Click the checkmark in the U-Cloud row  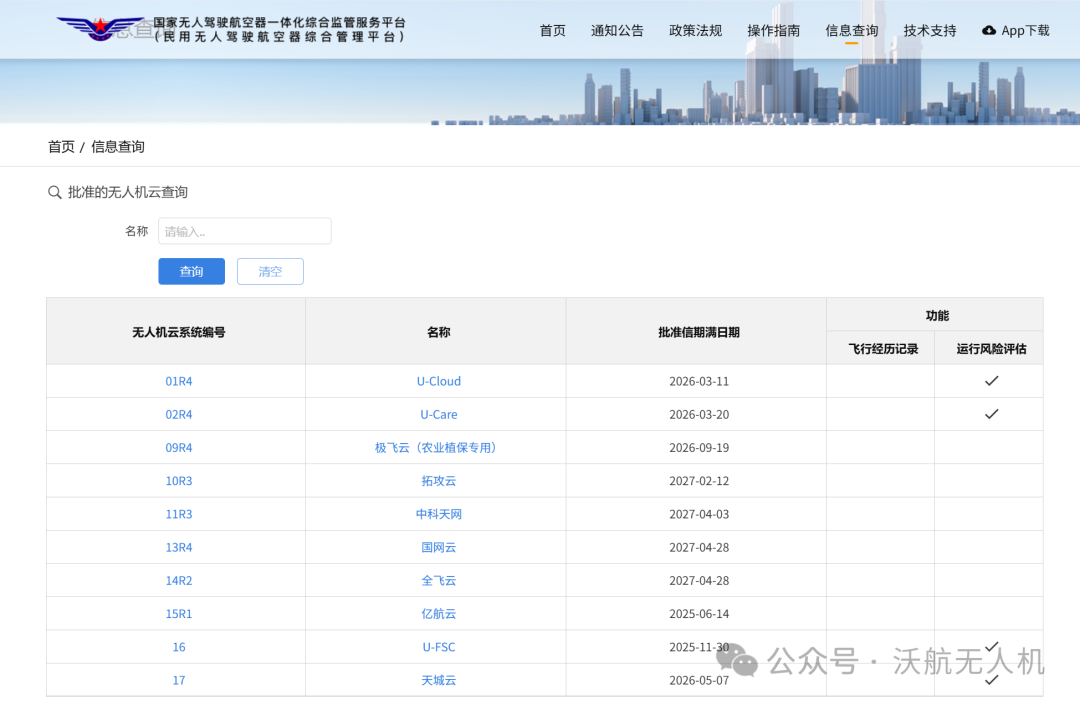click(991, 381)
